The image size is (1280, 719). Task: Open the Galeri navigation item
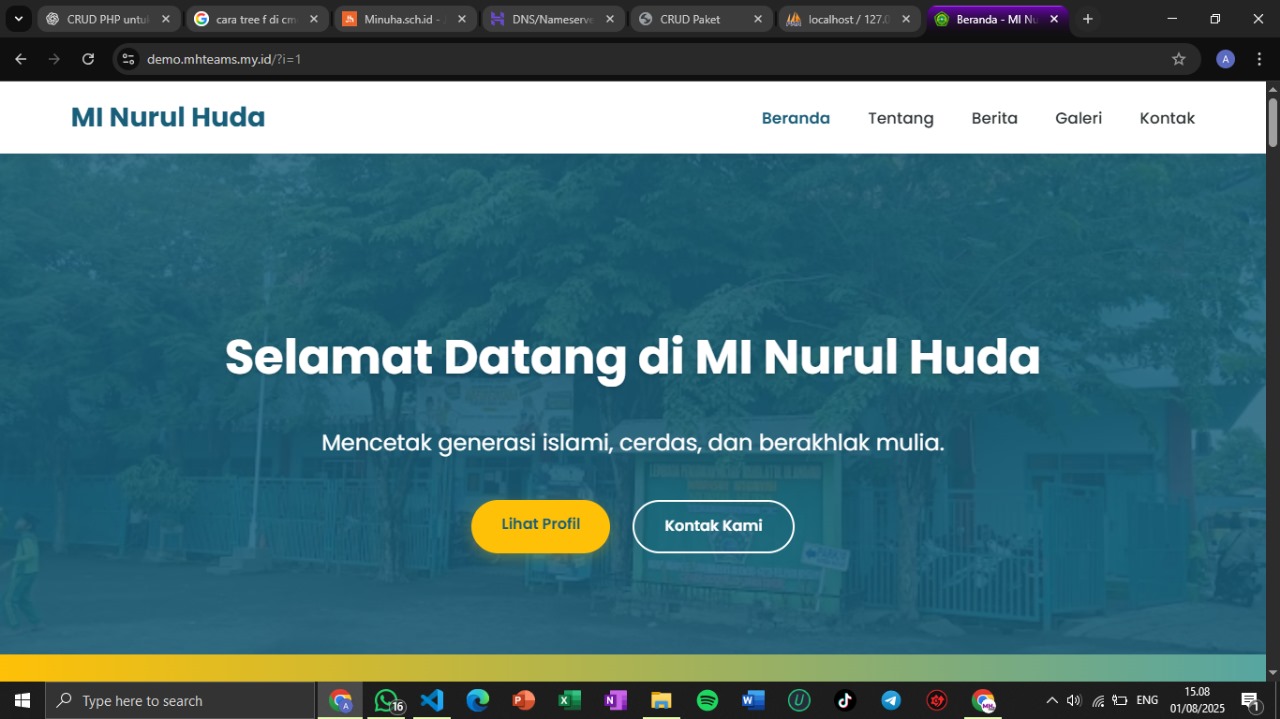tap(1078, 117)
